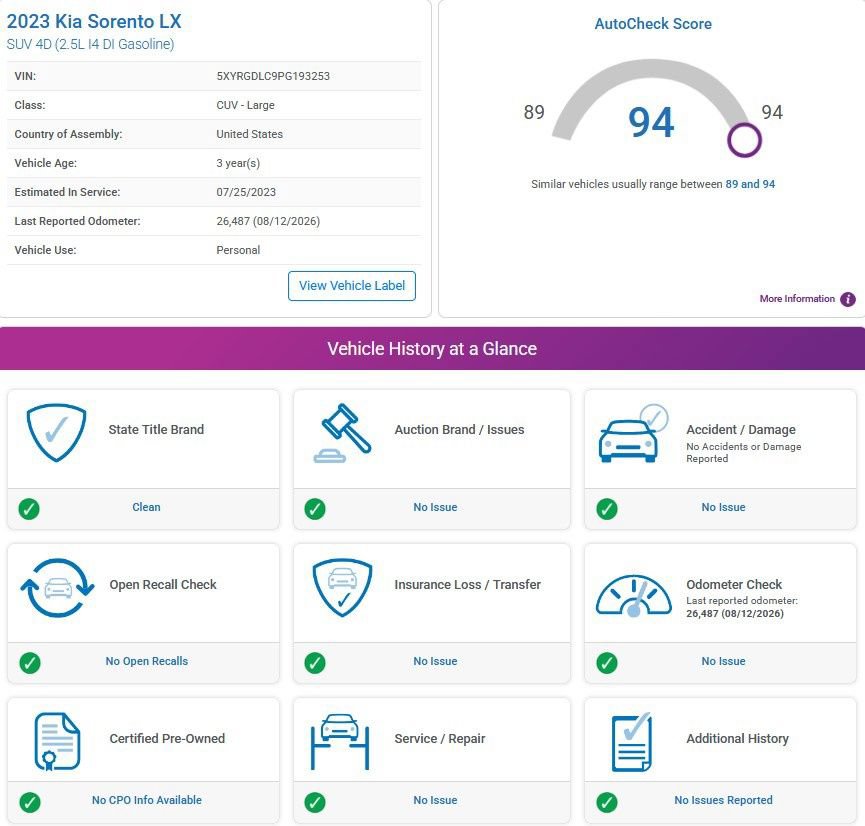Click the SUV 4D (2.5L I4 DI Gasoline) subtitle
The height and width of the screenshot is (826, 865).
point(90,44)
